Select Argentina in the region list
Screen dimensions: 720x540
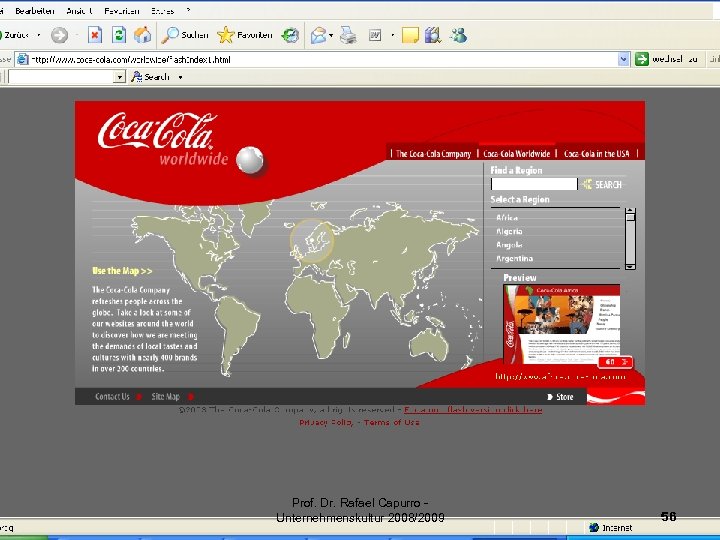coord(514,259)
